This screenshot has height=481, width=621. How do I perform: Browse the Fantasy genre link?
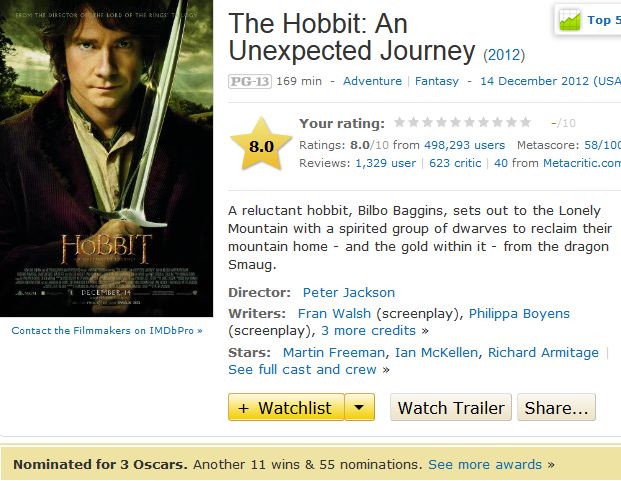pos(437,81)
